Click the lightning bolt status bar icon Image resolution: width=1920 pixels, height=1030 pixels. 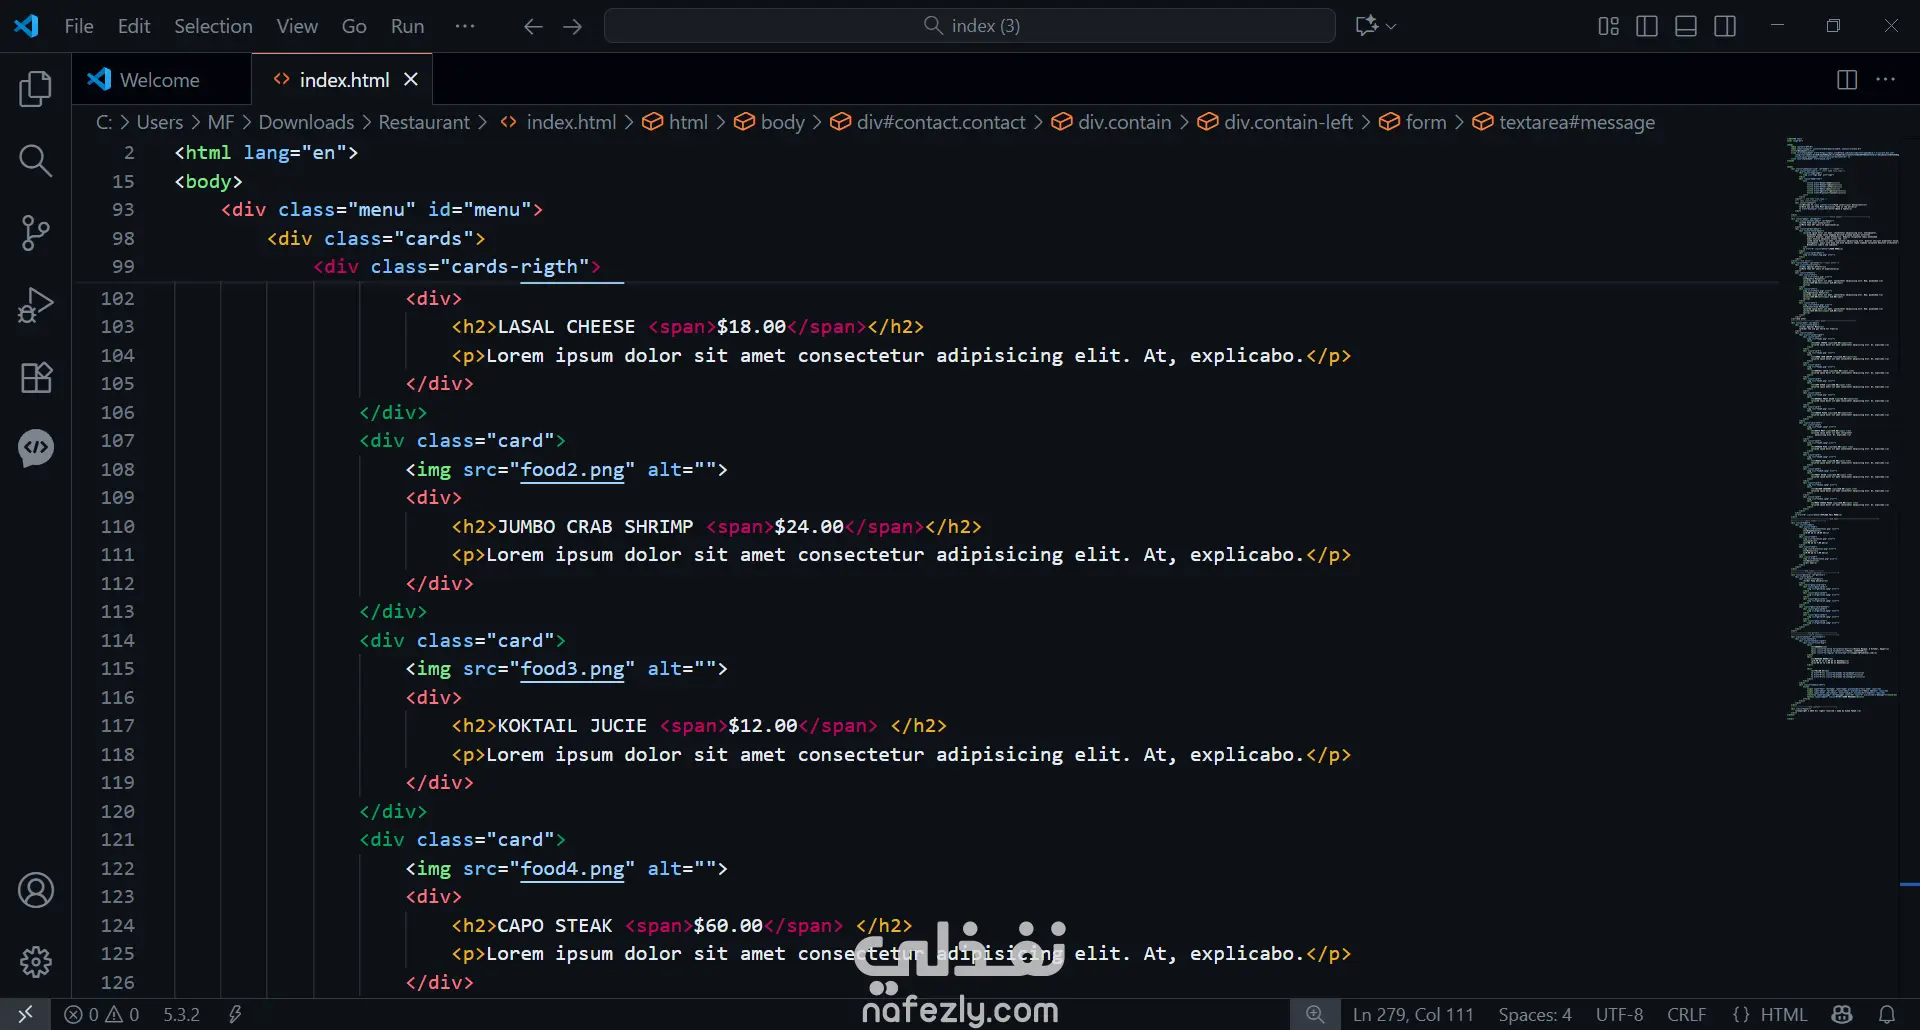coord(235,1014)
